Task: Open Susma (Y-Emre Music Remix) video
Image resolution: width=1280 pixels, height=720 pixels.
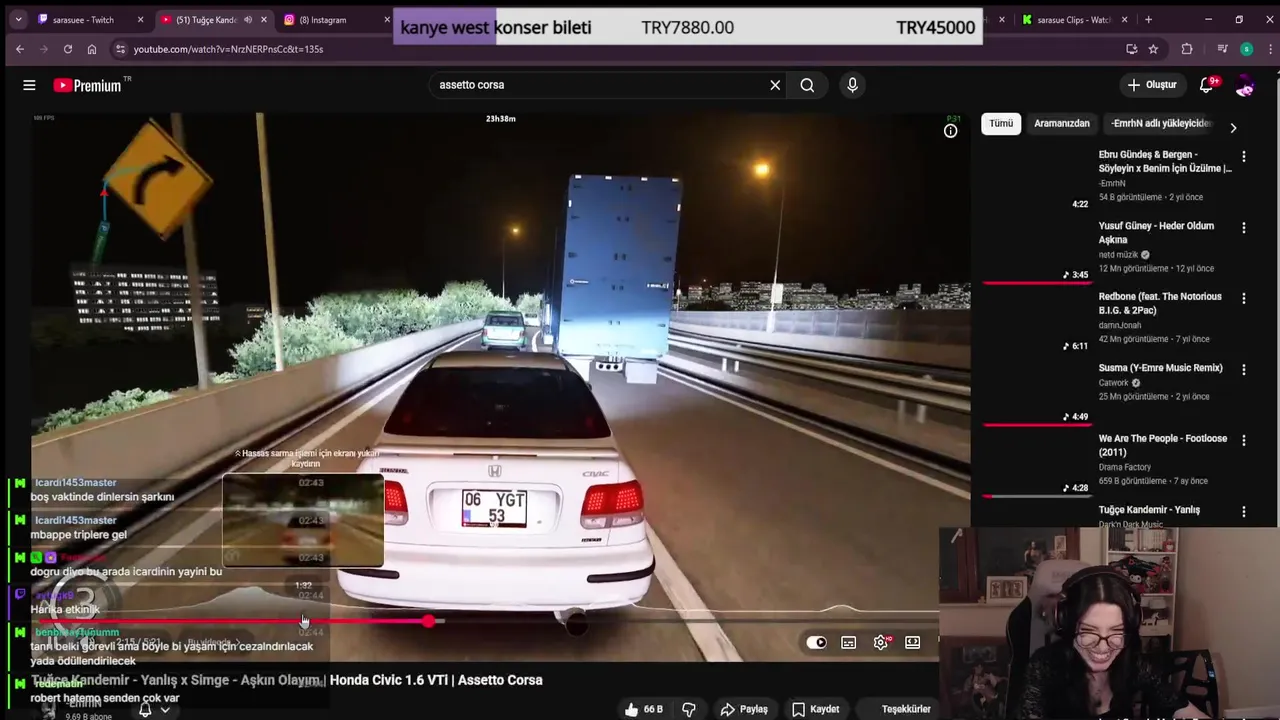Action: [1160, 368]
